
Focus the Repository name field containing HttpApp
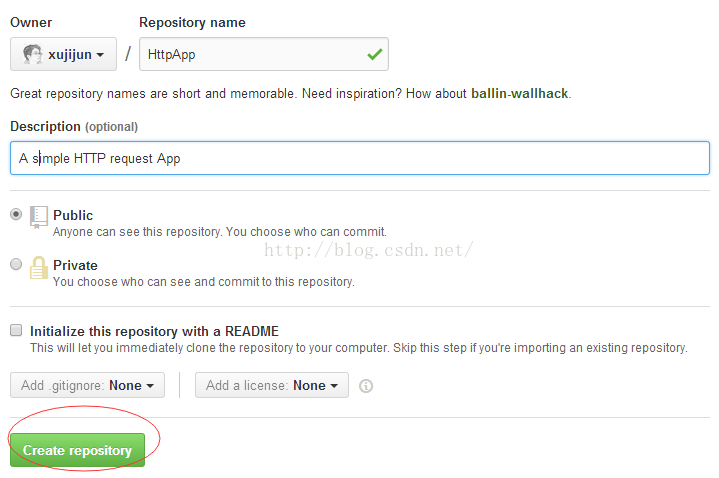point(264,54)
